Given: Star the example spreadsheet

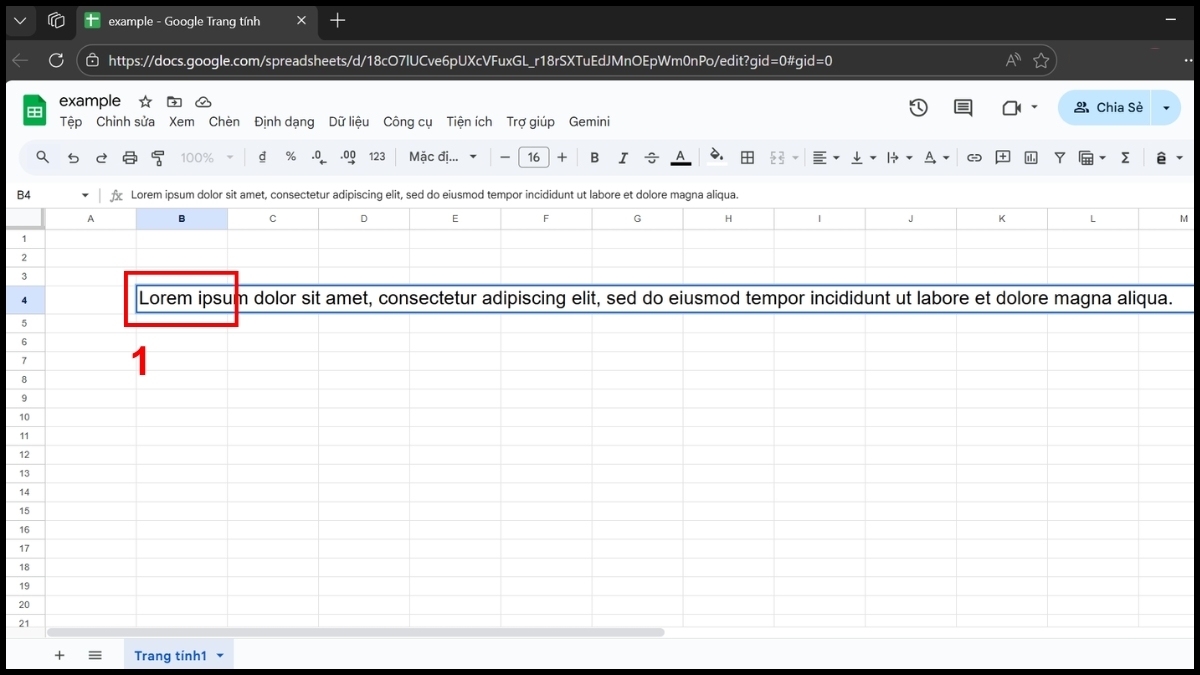Looking at the screenshot, I should [144, 101].
